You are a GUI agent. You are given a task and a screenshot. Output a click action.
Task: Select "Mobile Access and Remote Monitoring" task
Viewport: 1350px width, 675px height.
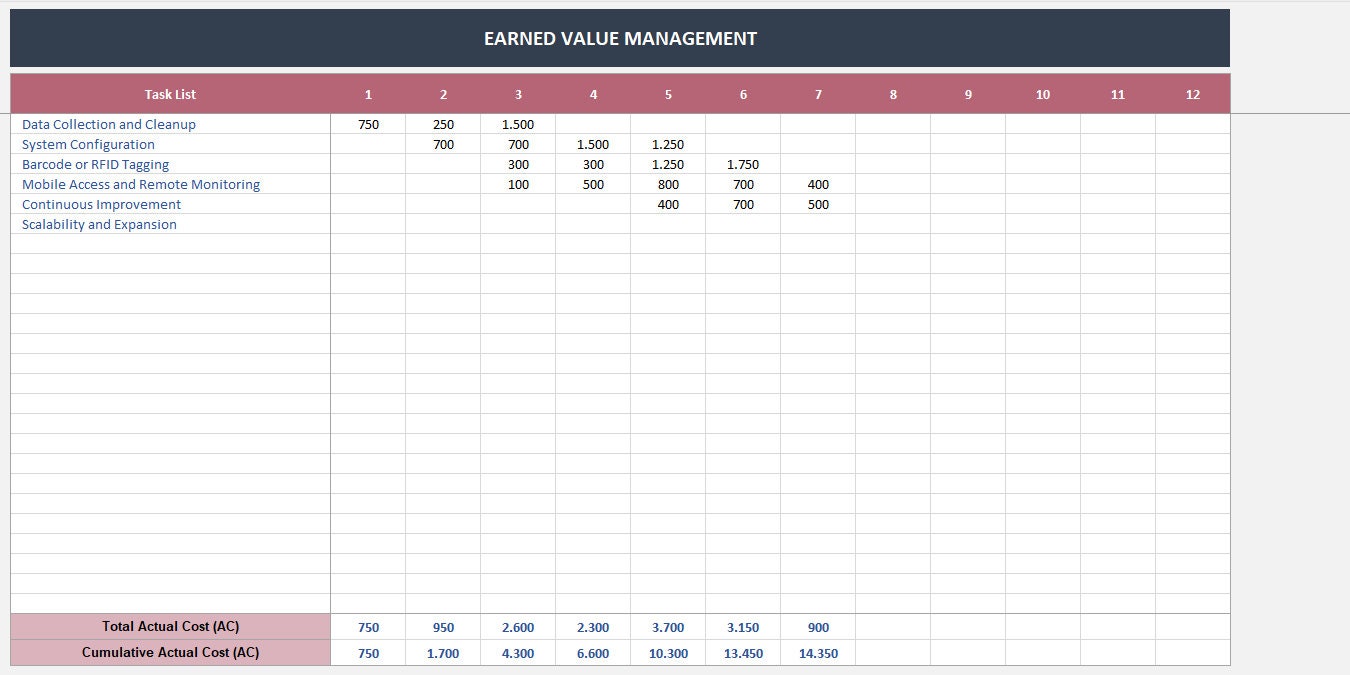coord(141,184)
